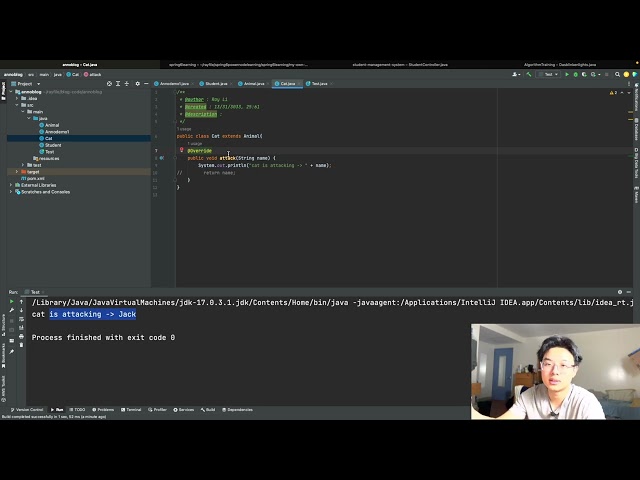Screen dimensions: 640x480
Task: Run with Coverage from top toolbar
Action: 584,74
